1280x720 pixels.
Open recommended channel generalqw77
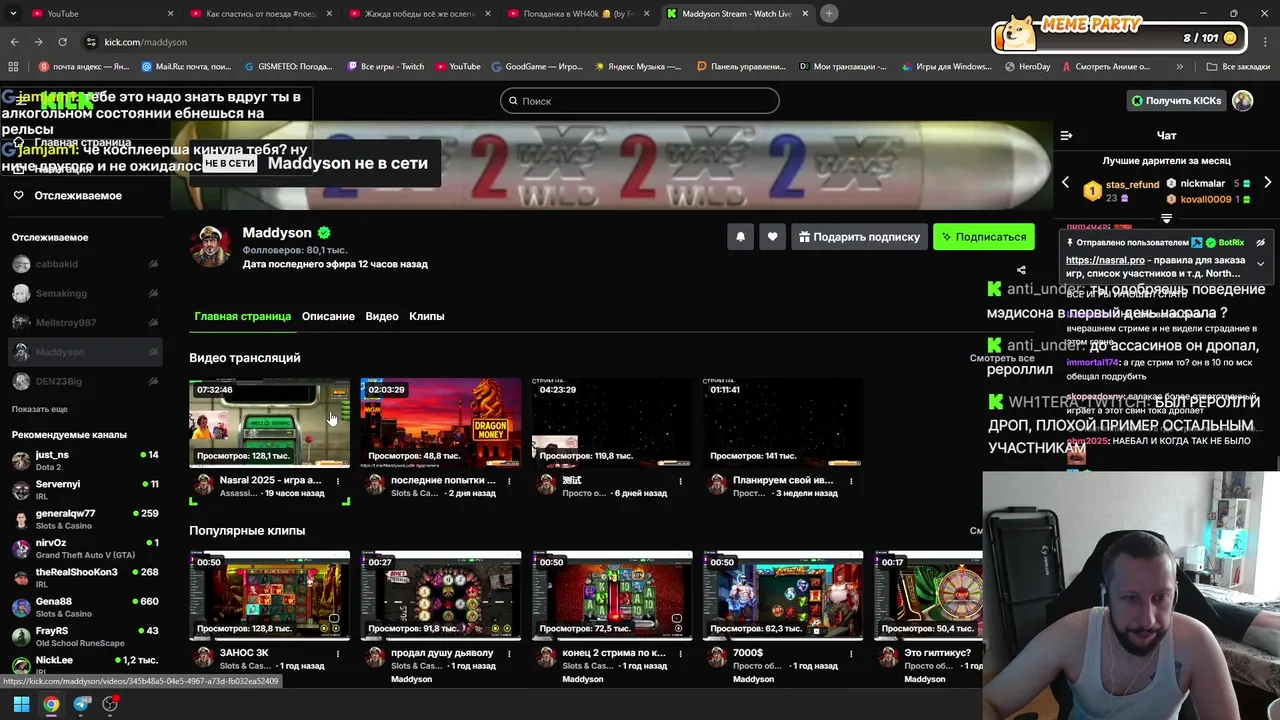click(85, 519)
